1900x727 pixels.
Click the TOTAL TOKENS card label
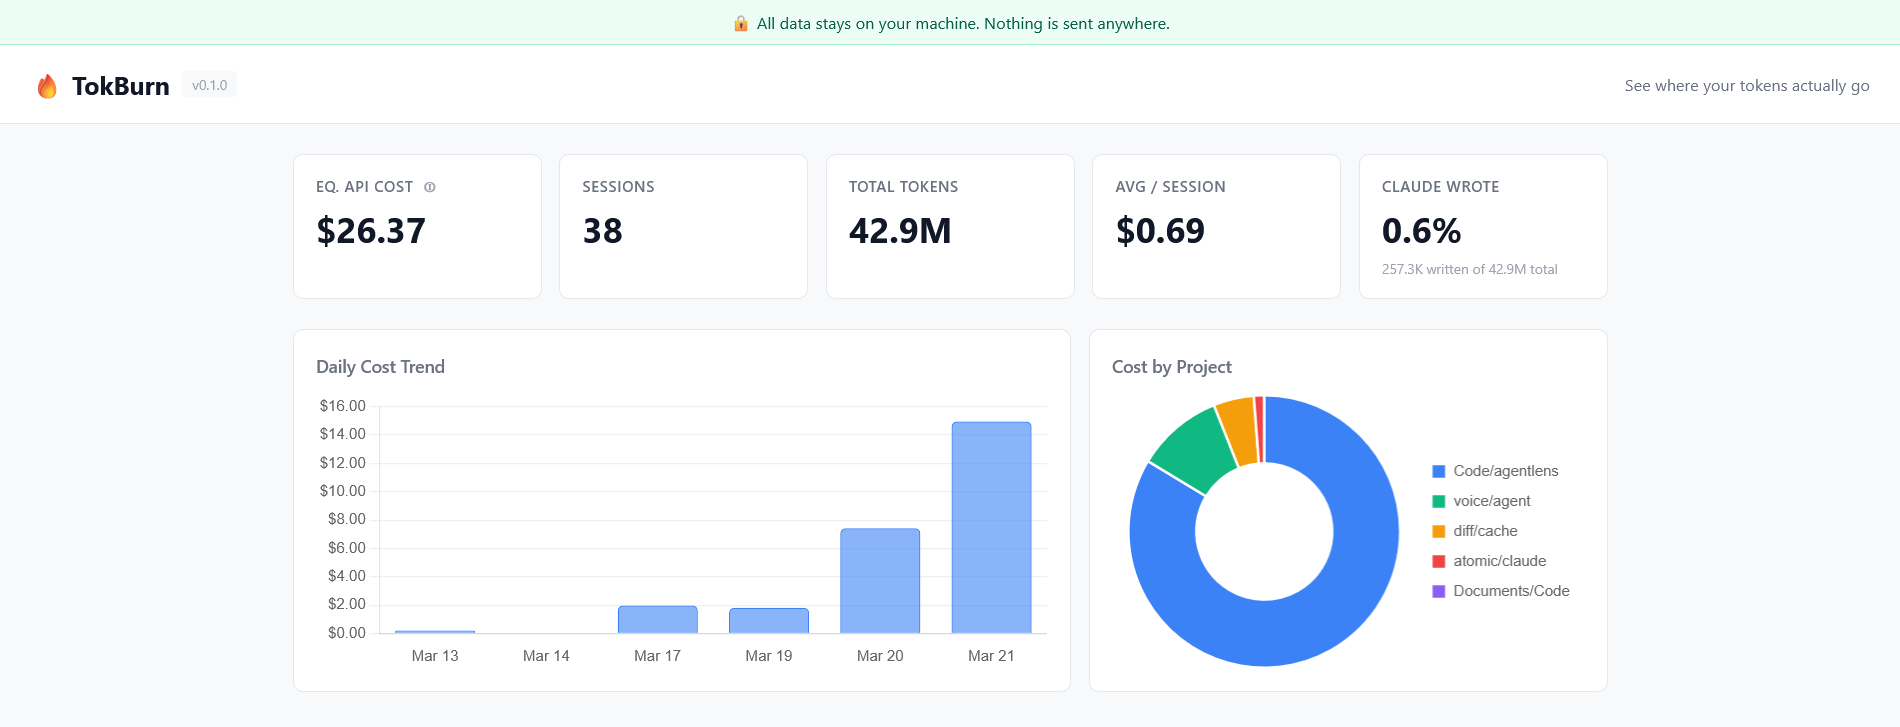click(x=903, y=187)
